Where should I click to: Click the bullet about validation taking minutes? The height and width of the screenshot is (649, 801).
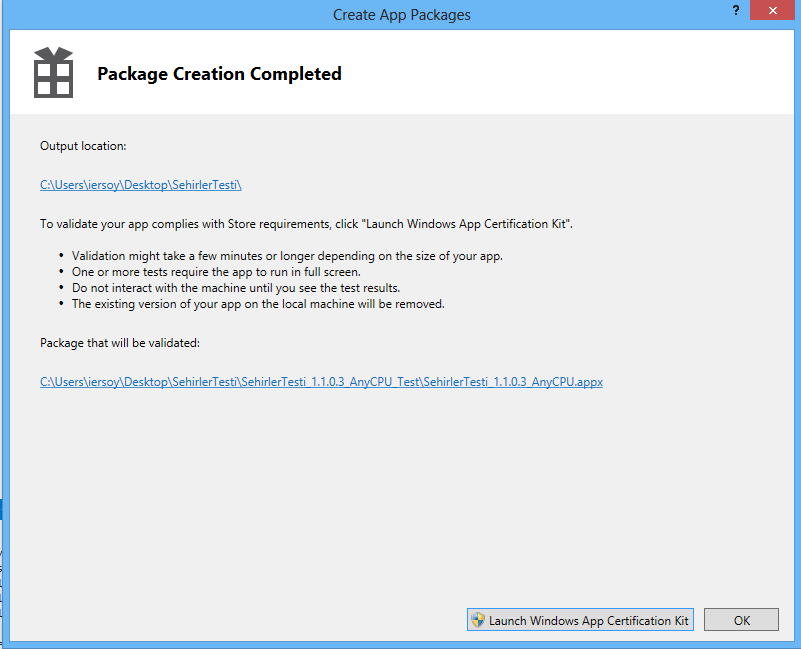pyautogui.click(x=287, y=256)
